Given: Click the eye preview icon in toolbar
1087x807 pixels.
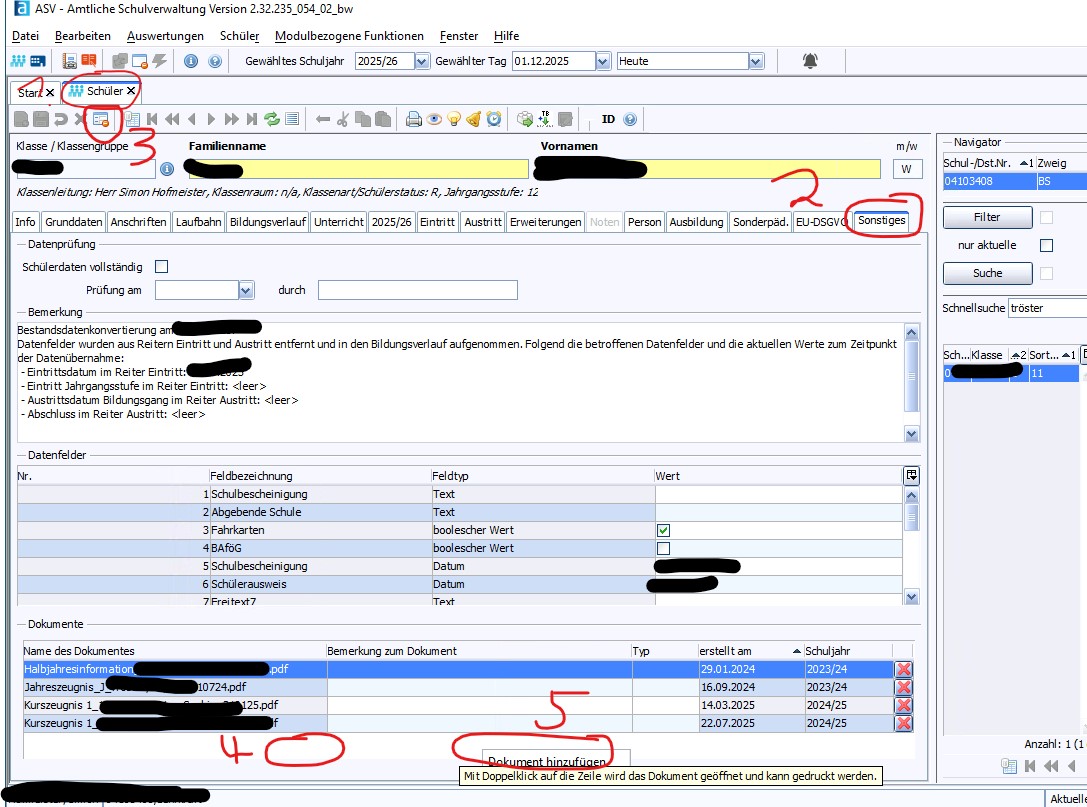Looking at the screenshot, I should point(434,119).
